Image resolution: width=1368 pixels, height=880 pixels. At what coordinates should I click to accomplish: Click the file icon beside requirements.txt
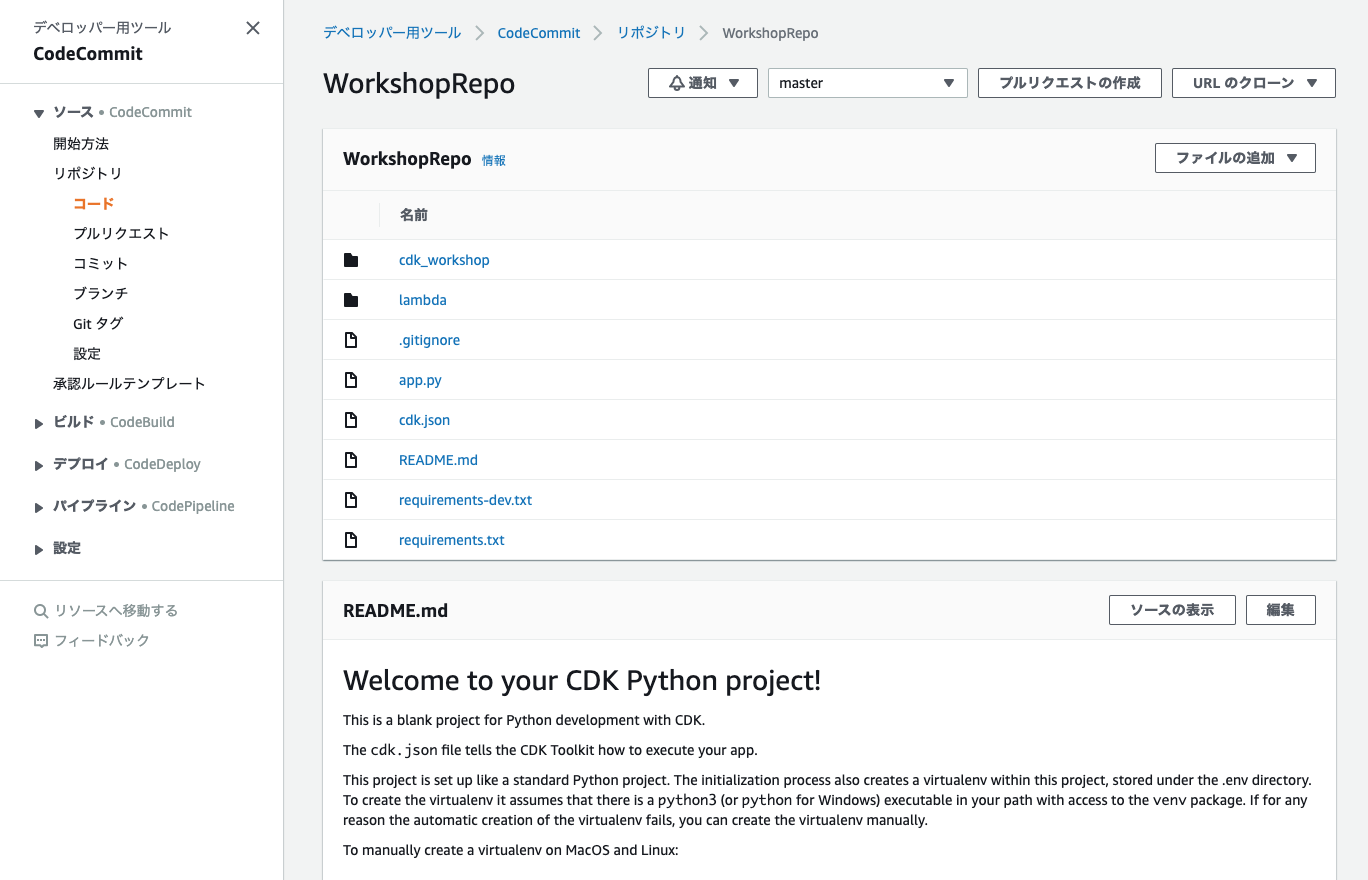(350, 540)
